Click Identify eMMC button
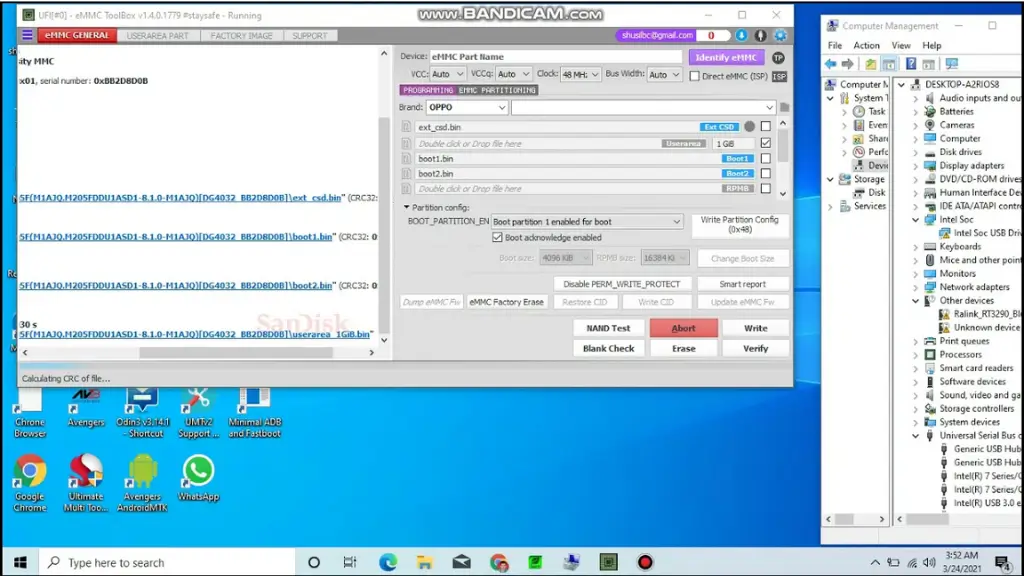The width and height of the screenshot is (1024, 576). point(726,57)
